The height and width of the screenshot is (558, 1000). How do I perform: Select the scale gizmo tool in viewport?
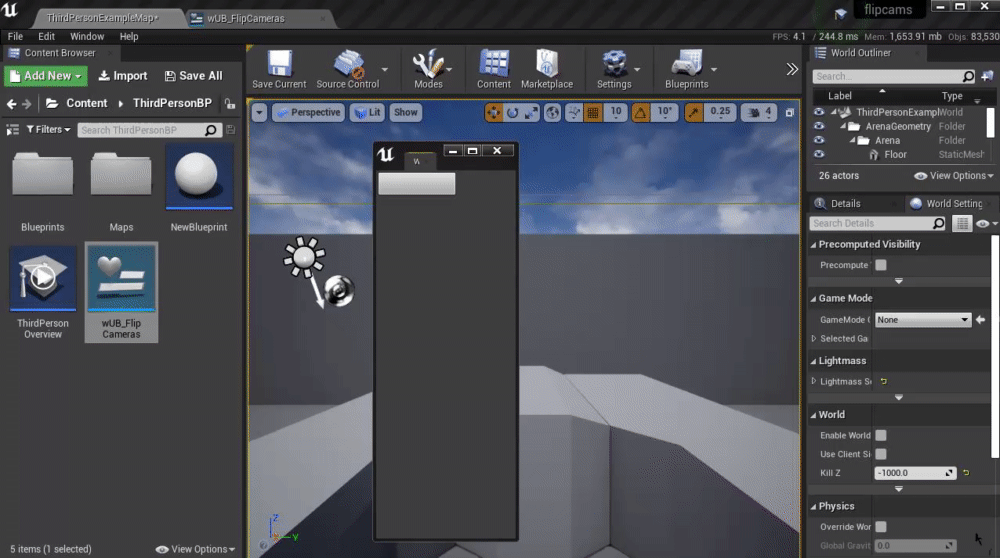coord(531,113)
